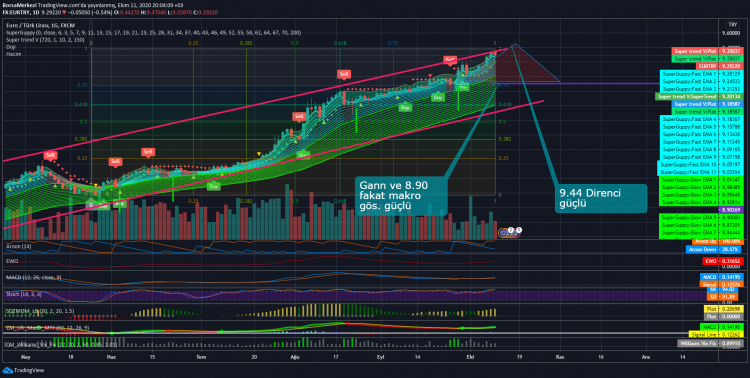The image size is (750, 378).
Task: Click the SuperGuppy:Fast EMA 8 label
Action: coord(701,149)
